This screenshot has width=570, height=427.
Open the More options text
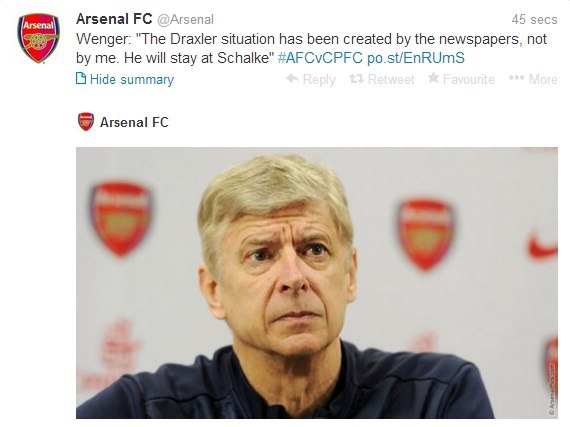click(543, 79)
